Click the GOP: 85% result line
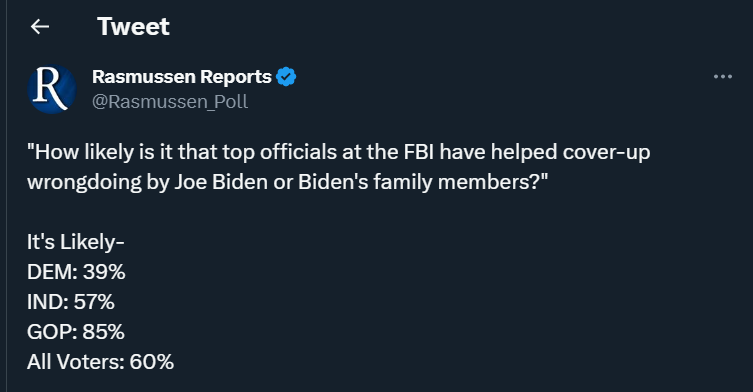This screenshot has width=753, height=392. [x=76, y=332]
